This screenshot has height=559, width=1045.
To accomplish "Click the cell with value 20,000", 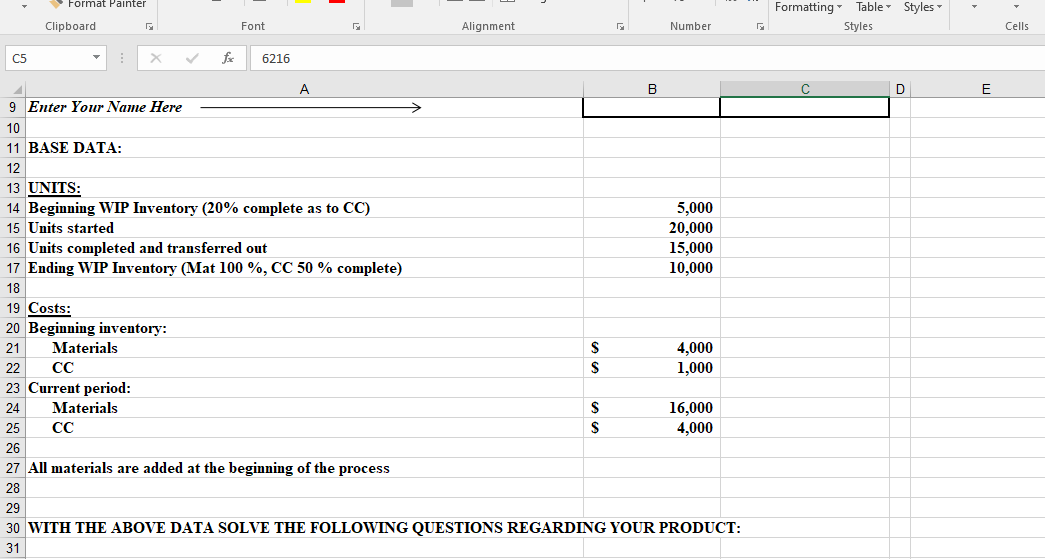I will pos(652,228).
